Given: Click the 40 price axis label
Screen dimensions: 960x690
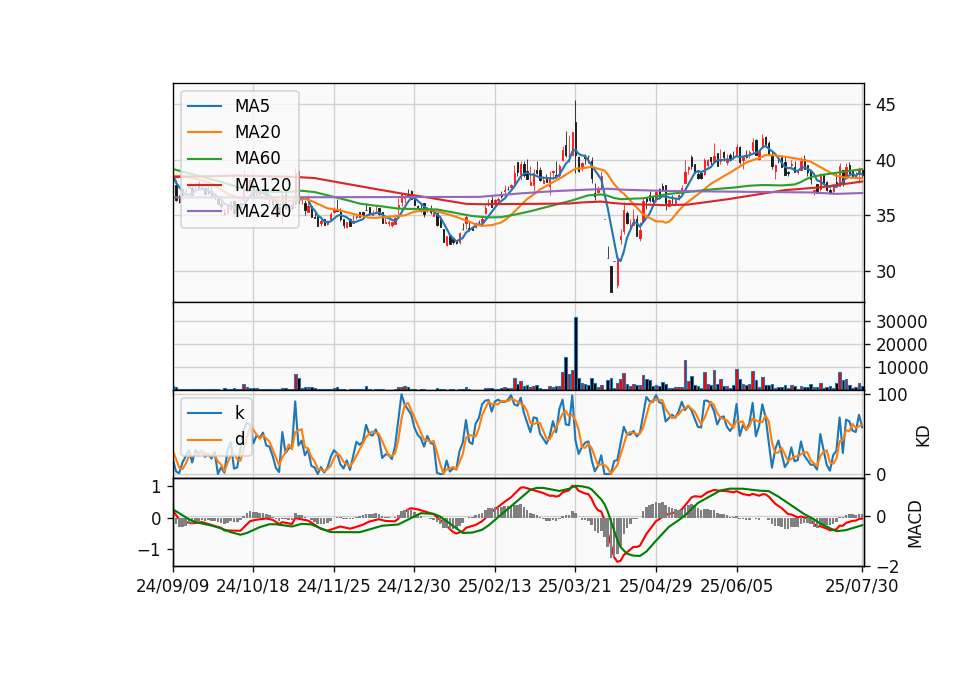Looking at the screenshot, I should point(885,161).
